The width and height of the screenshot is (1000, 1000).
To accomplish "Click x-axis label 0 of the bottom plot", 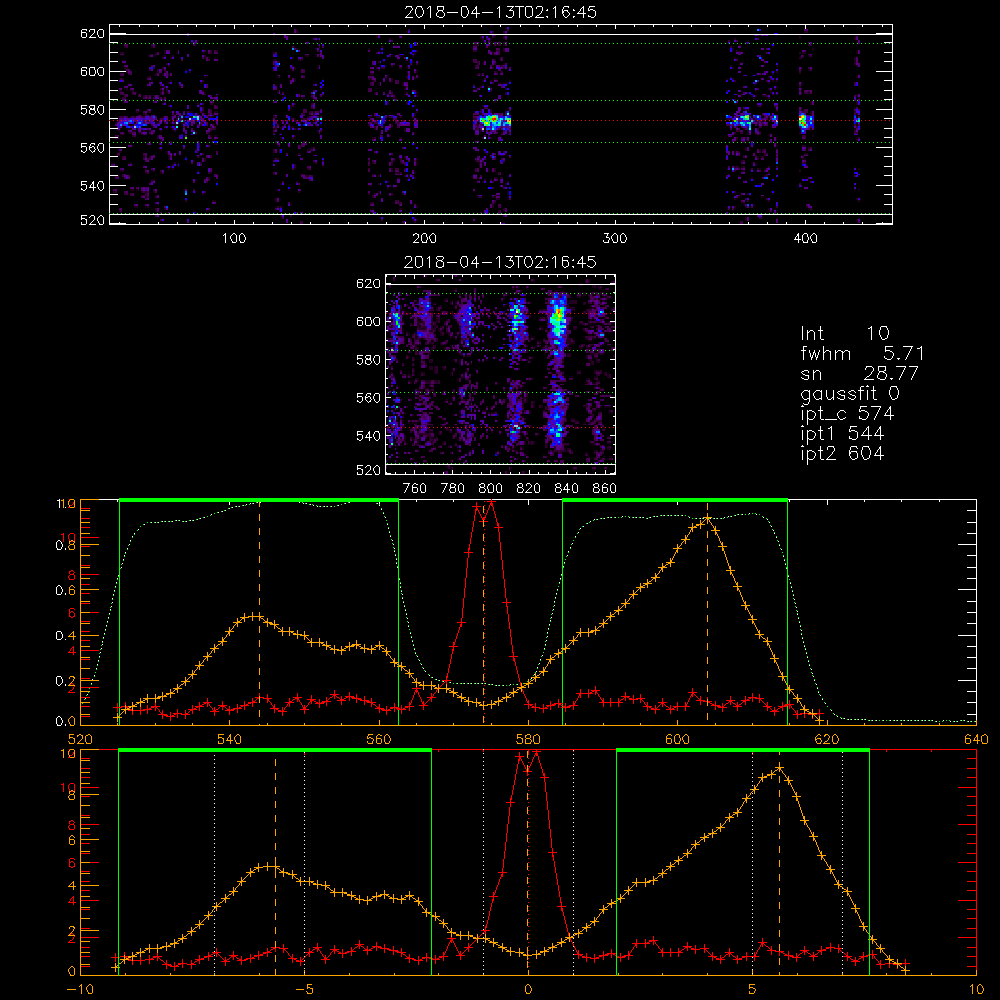I will tap(528, 990).
